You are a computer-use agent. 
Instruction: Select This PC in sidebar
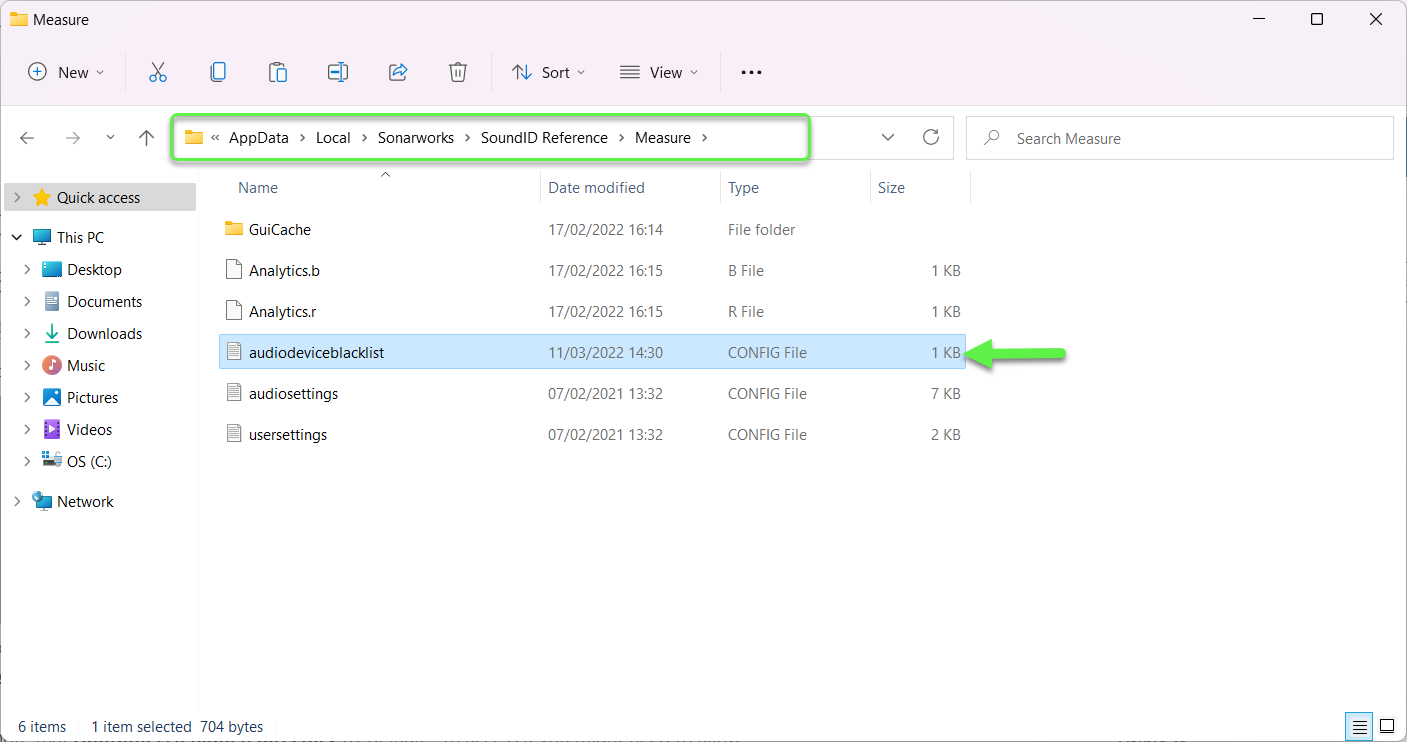(80, 237)
